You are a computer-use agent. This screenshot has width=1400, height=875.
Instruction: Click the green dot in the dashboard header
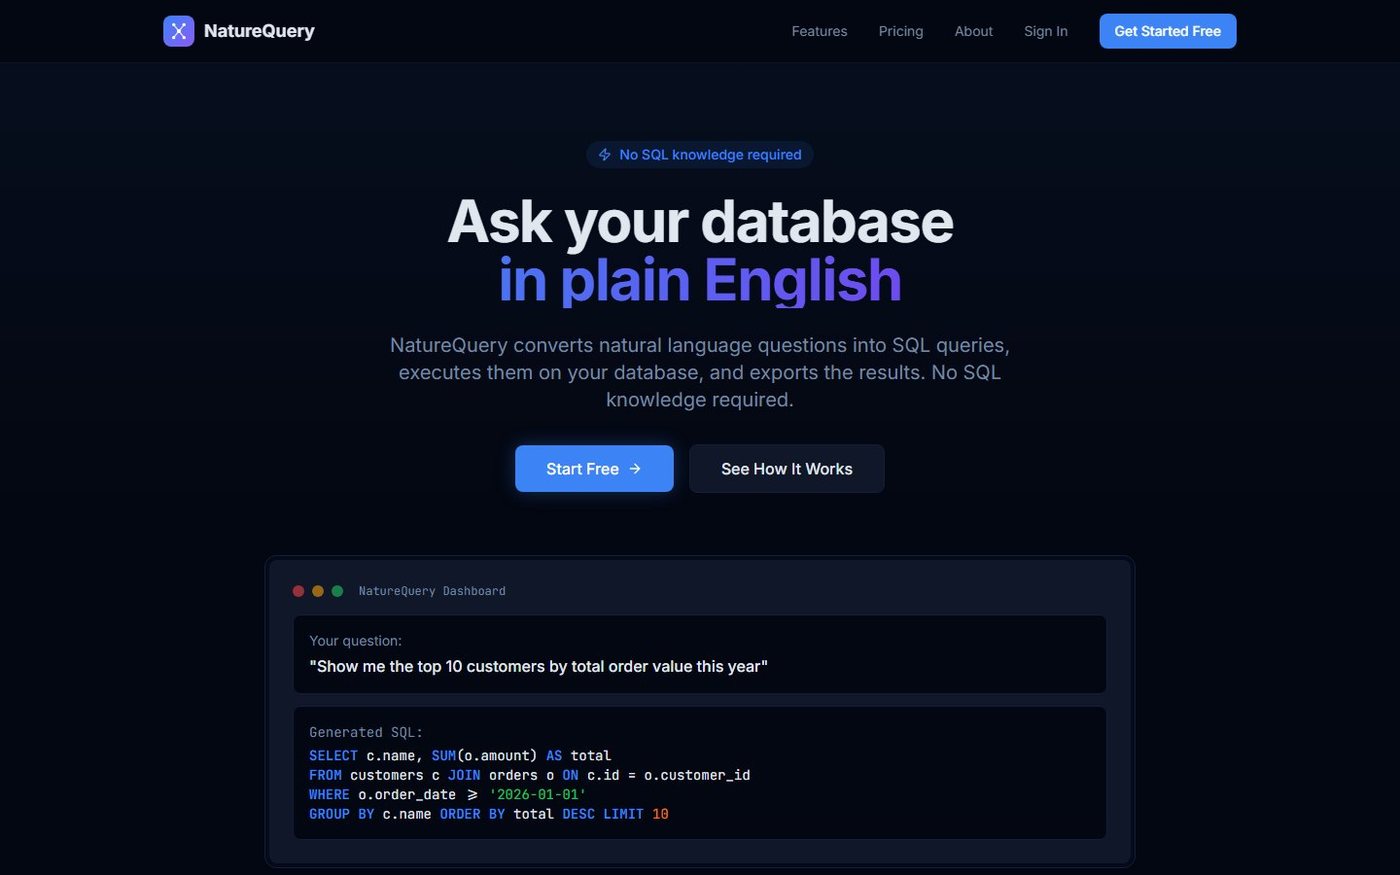coord(337,591)
